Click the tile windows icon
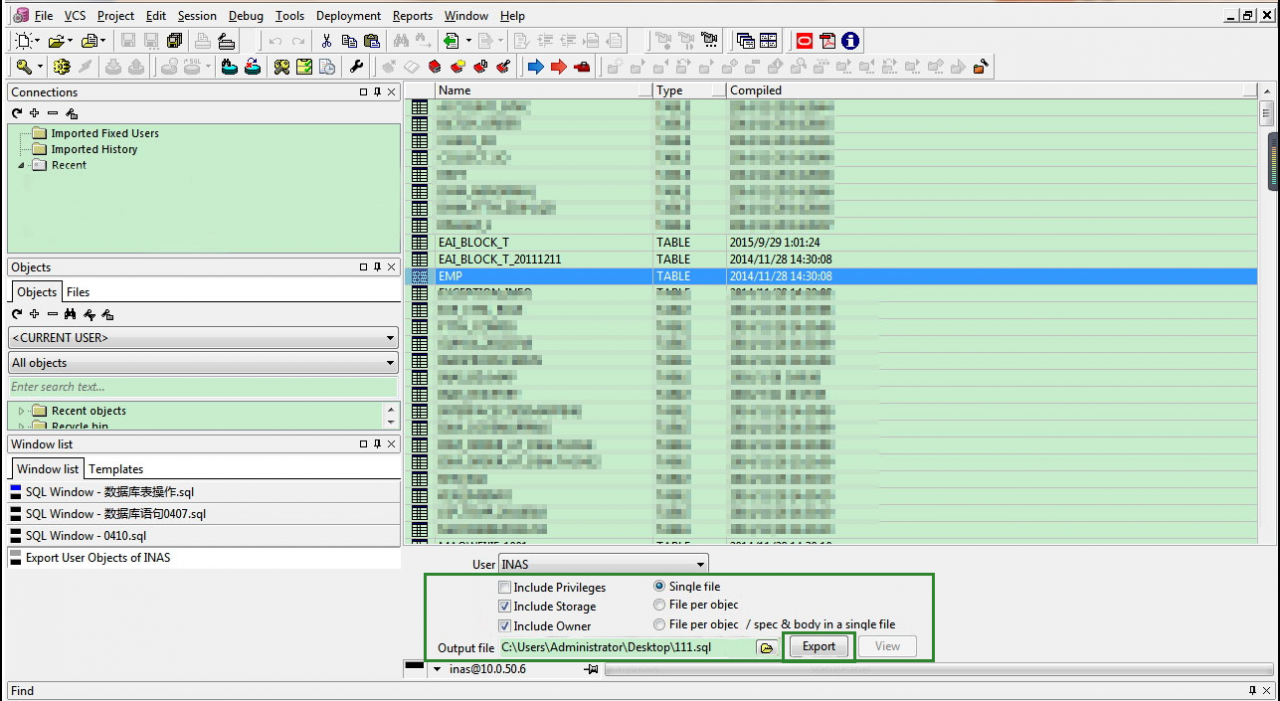Screen dimensions: 1280x701 [x=769, y=41]
